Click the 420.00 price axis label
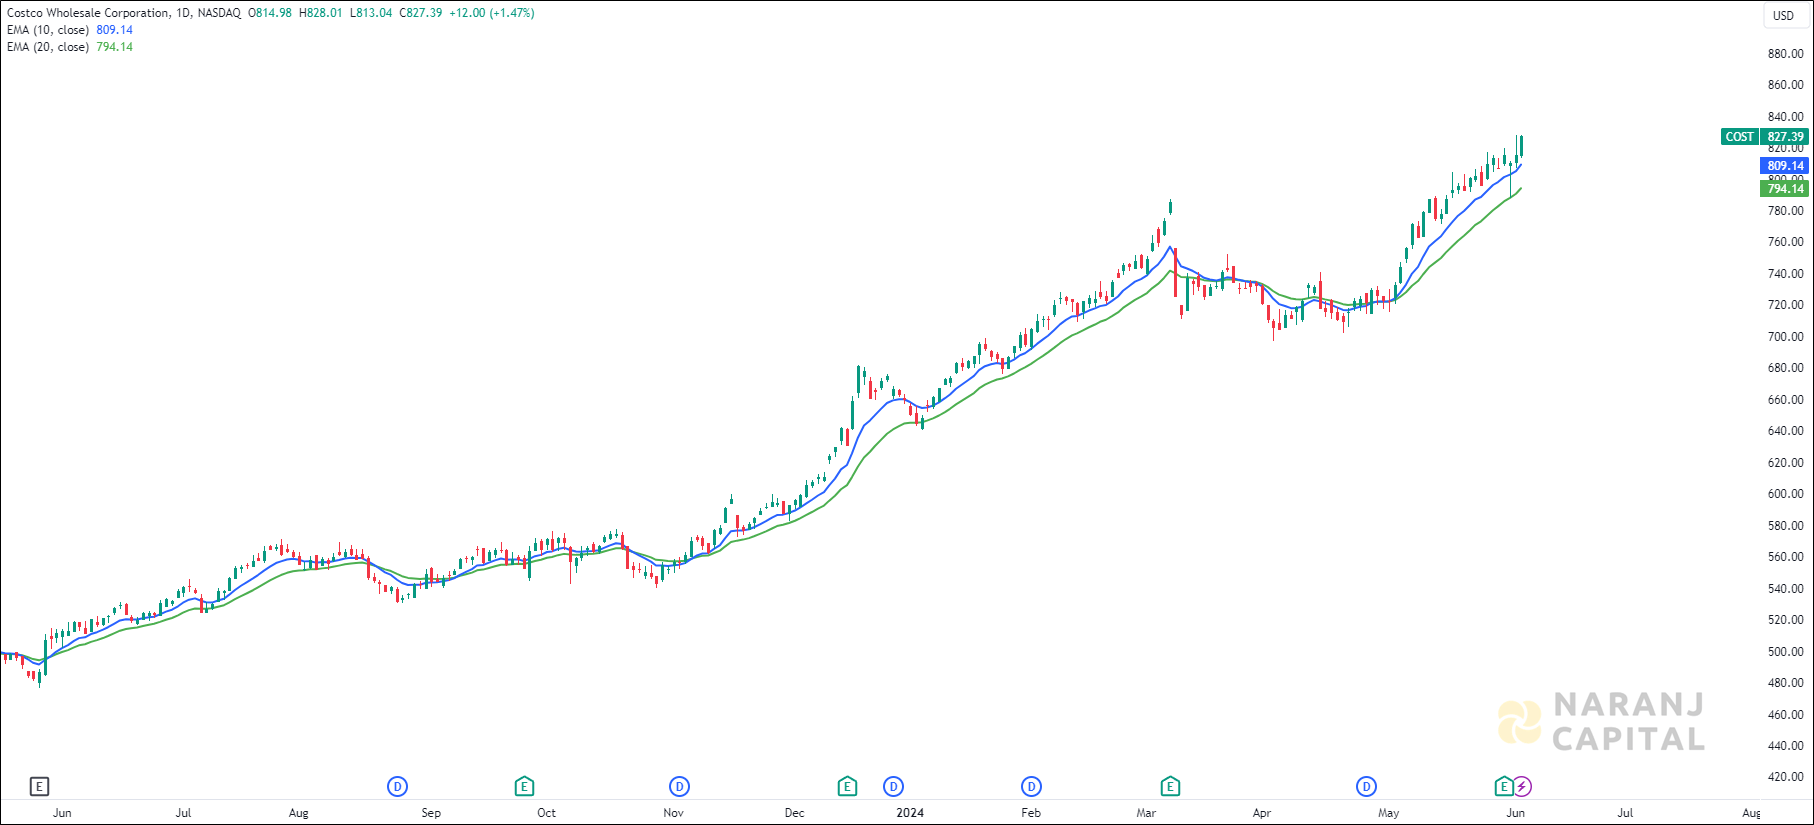 tap(1786, 777)
